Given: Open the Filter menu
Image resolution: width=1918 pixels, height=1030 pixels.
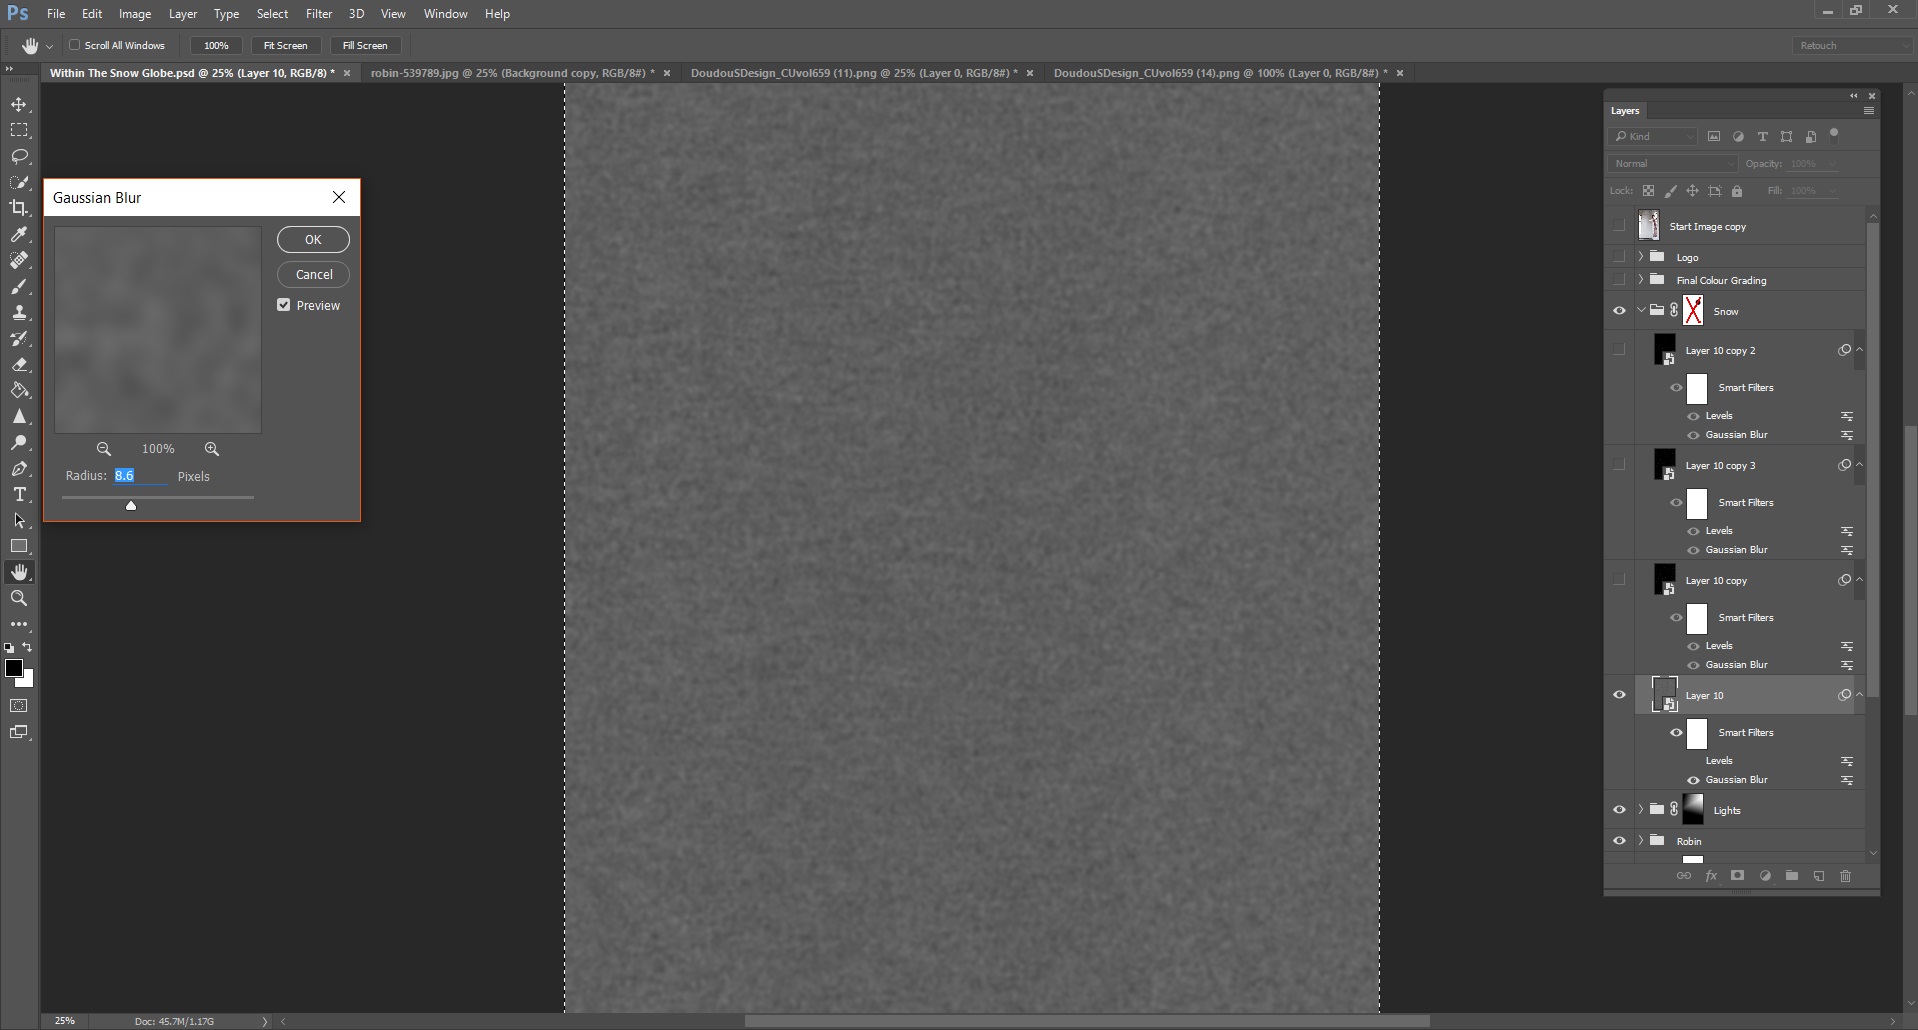Looking at the screenshot, I should 318,13.
